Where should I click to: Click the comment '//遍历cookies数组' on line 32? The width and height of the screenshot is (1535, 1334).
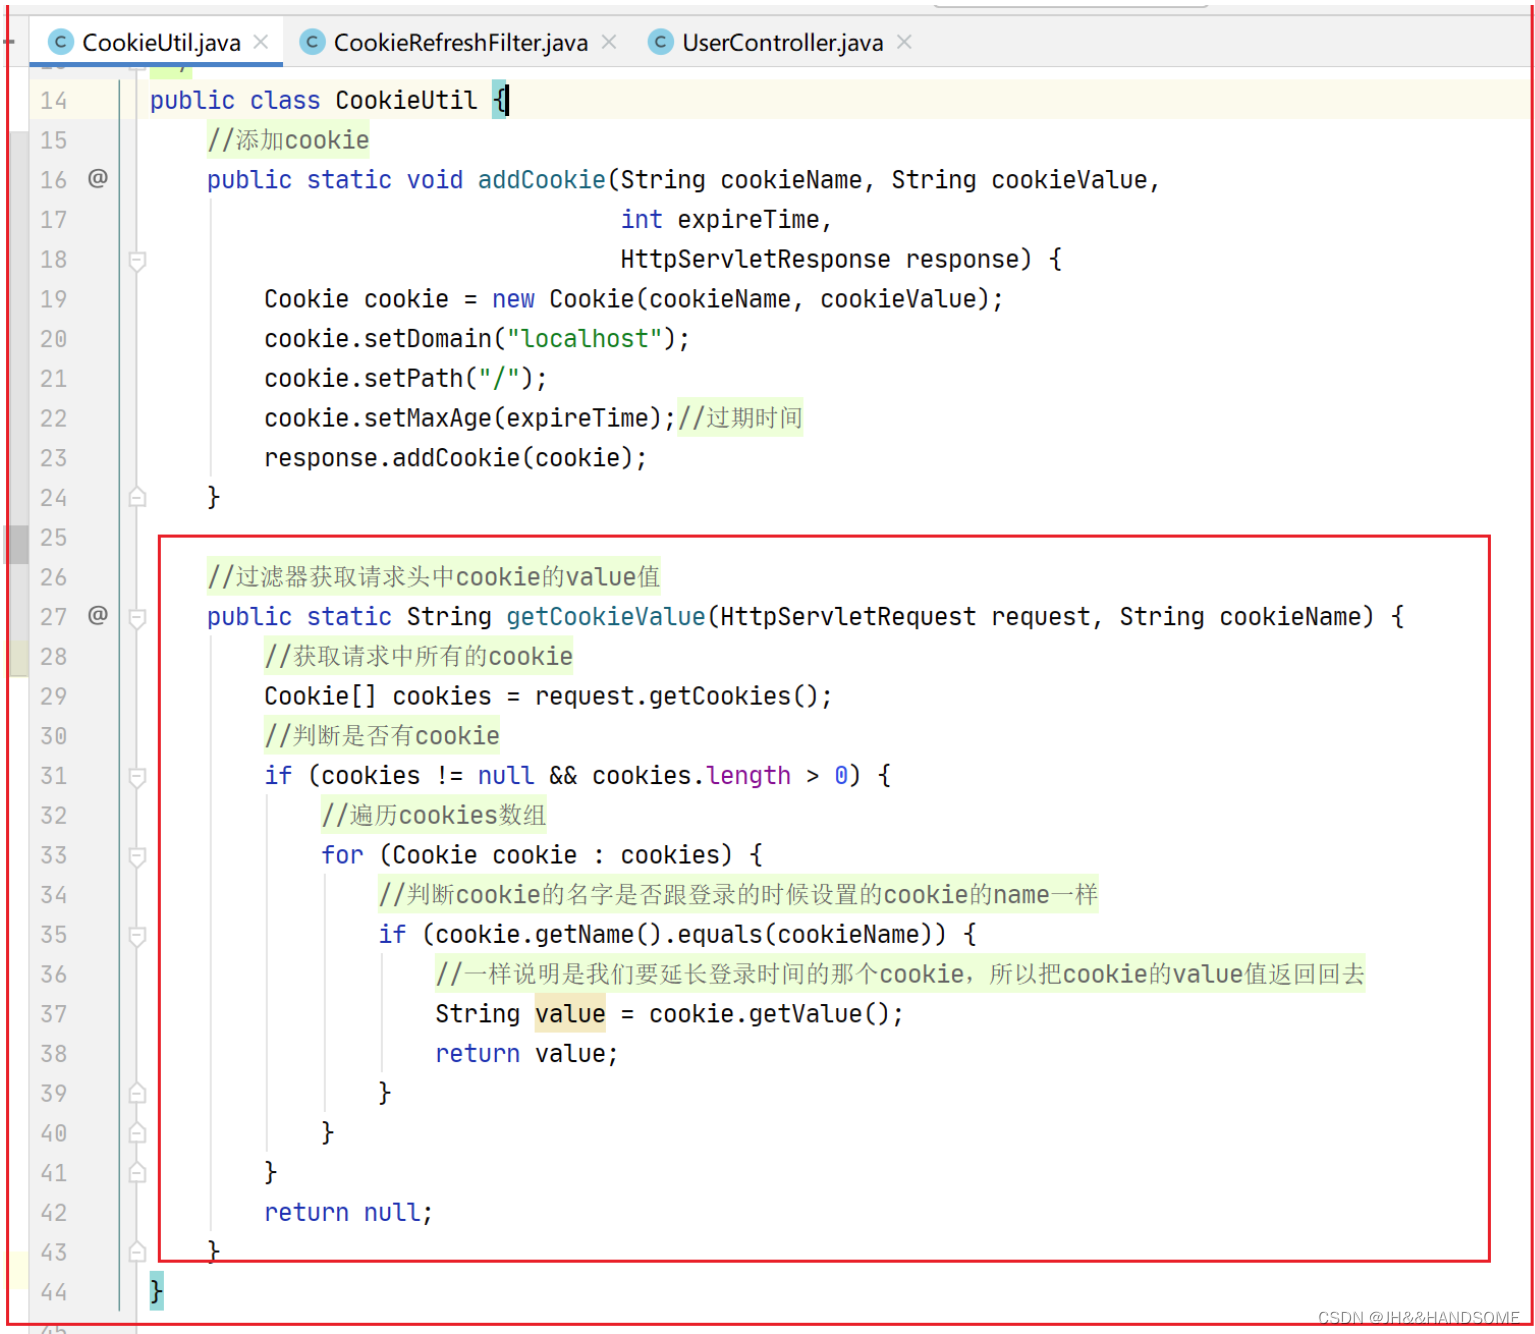tap(434, 815)
